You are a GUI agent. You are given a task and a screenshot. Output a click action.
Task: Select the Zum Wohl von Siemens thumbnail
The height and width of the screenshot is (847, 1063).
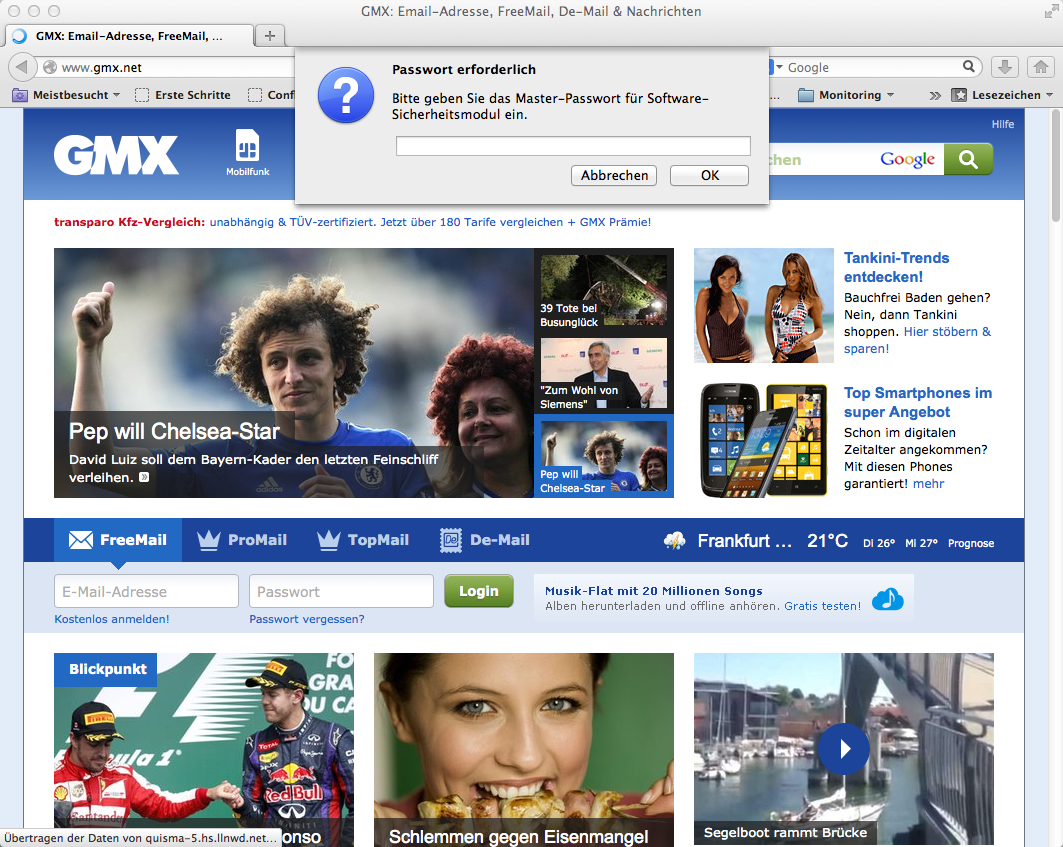tap(603, 374)
